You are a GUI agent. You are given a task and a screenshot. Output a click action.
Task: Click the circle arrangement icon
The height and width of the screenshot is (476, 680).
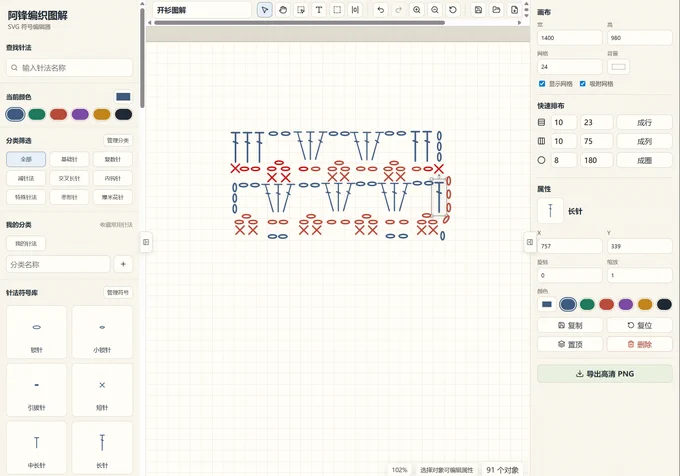(541, 160)
